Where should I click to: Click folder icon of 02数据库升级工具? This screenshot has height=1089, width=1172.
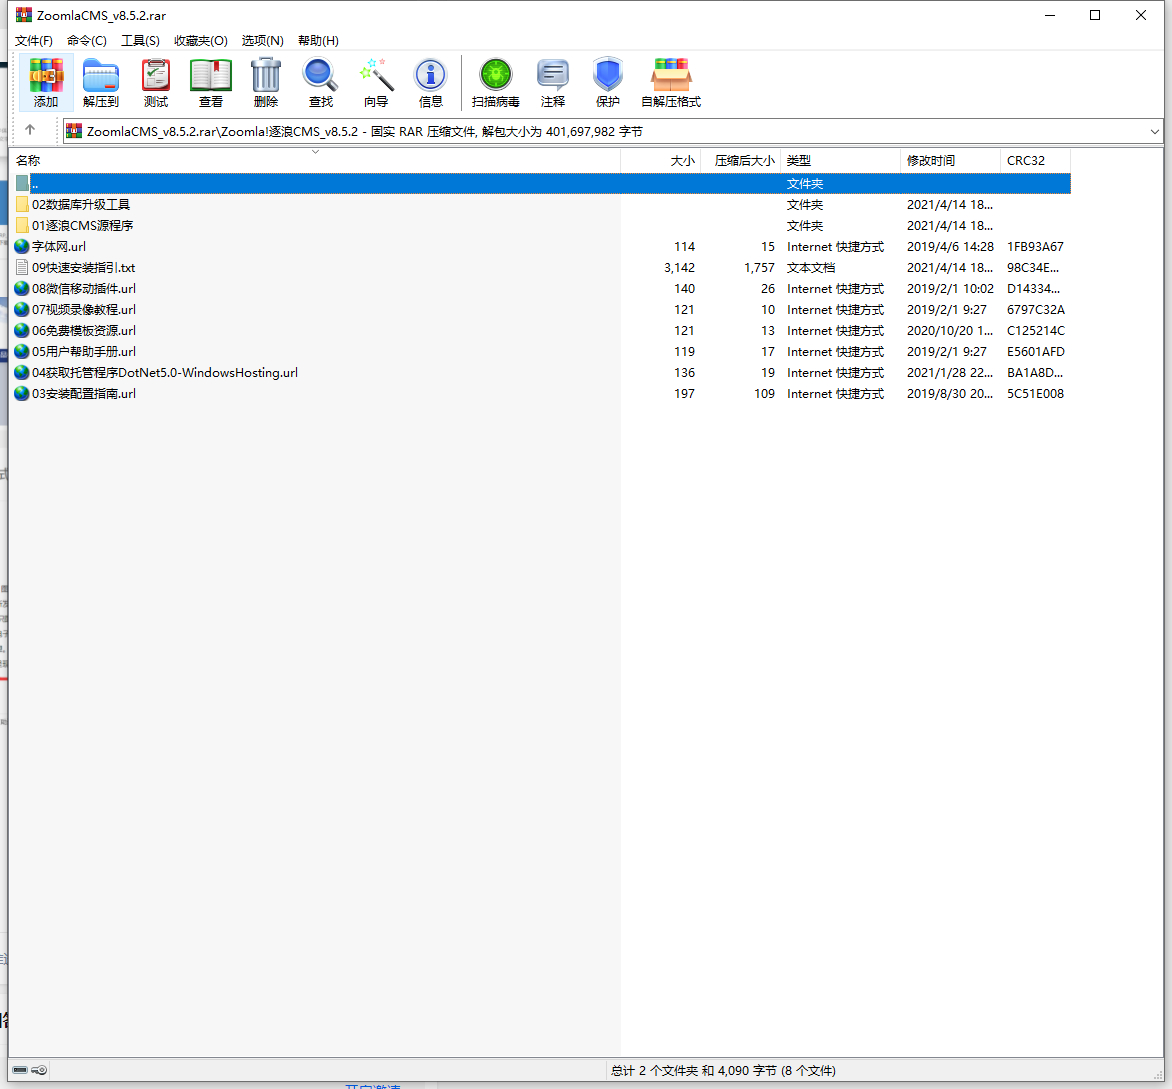click(x=22, y=205)
